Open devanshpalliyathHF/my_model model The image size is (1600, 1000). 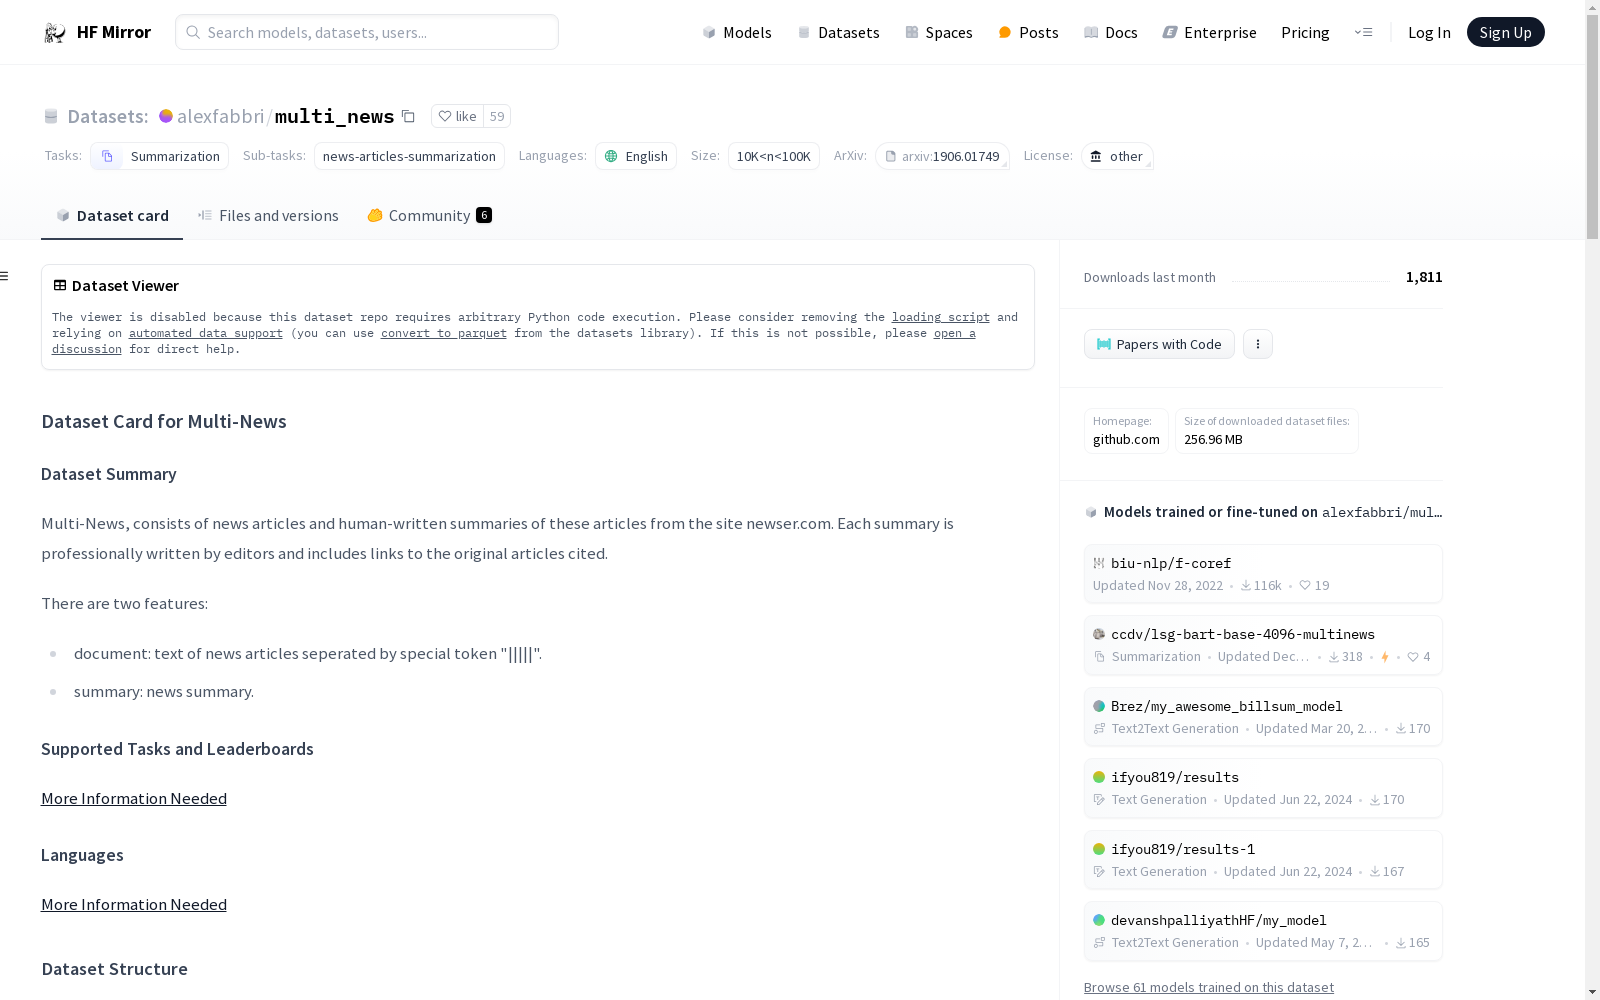pos(1263,931)
